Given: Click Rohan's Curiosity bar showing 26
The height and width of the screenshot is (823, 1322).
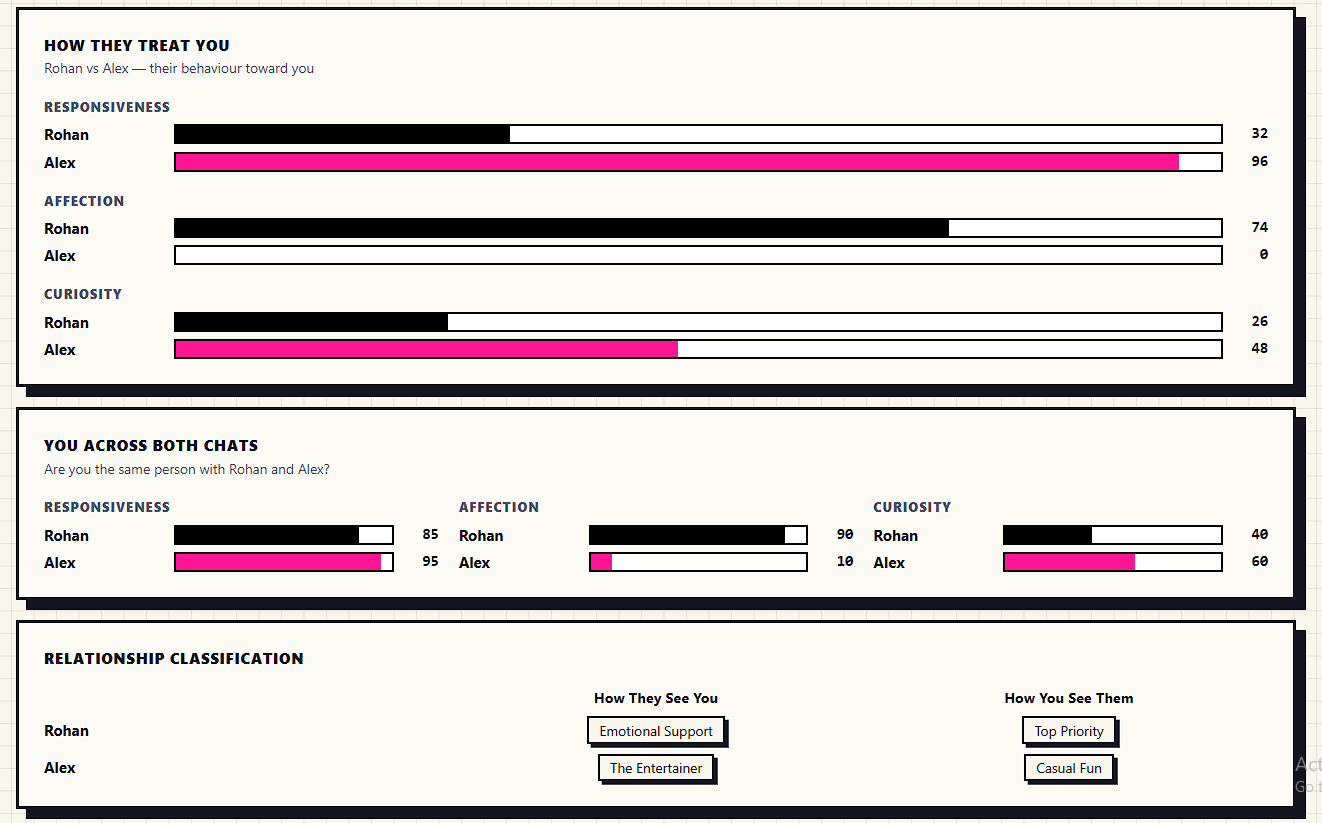Looking at the screenshot, I should 698,321.
